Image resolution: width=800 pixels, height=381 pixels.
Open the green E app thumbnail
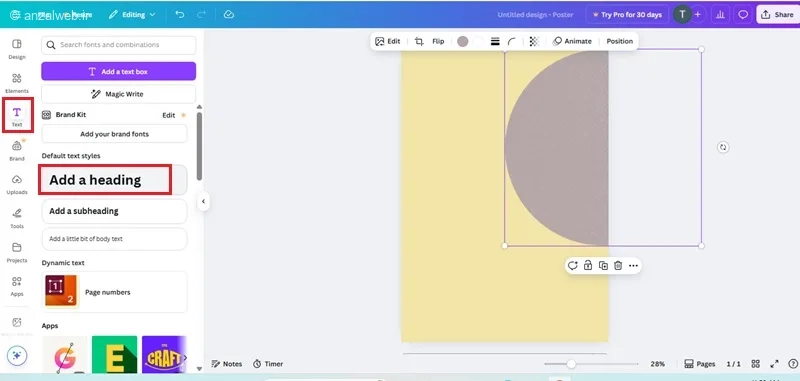[x=114, y=354]
